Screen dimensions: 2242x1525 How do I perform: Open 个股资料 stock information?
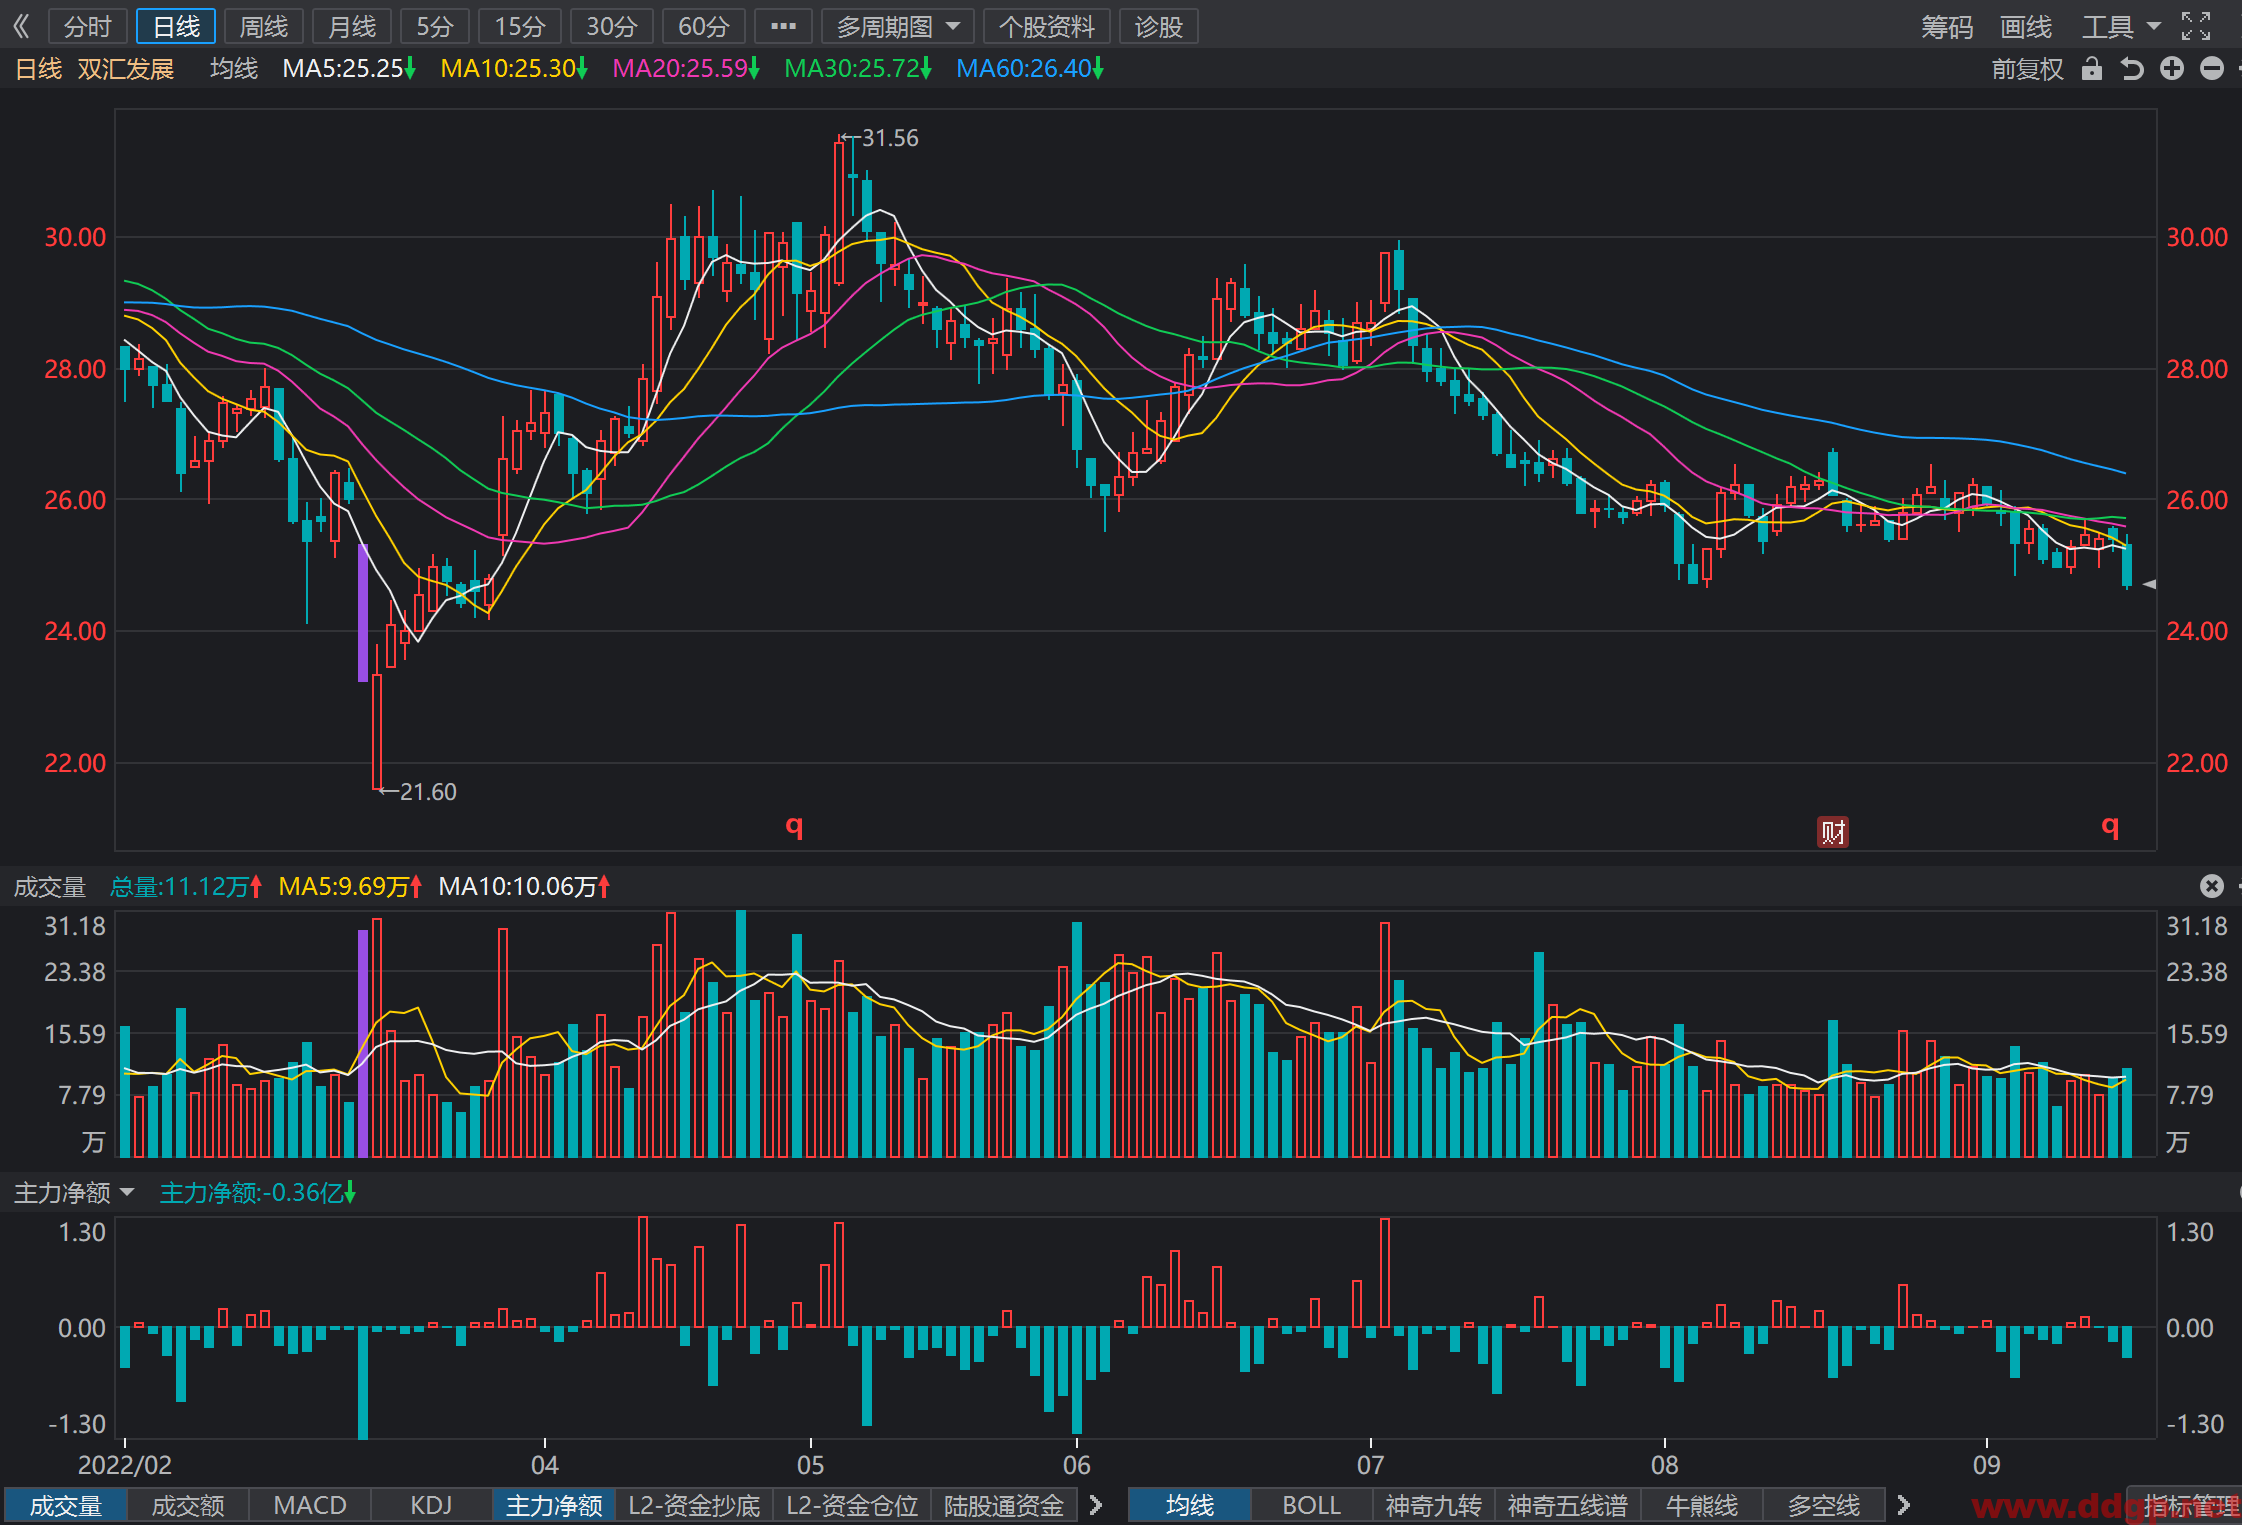coord(1046,26)
